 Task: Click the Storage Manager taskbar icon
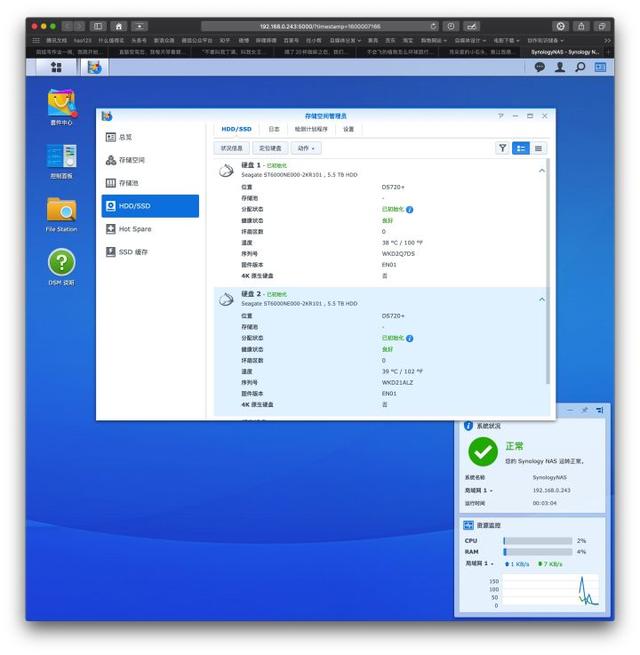tap(95, 67)
